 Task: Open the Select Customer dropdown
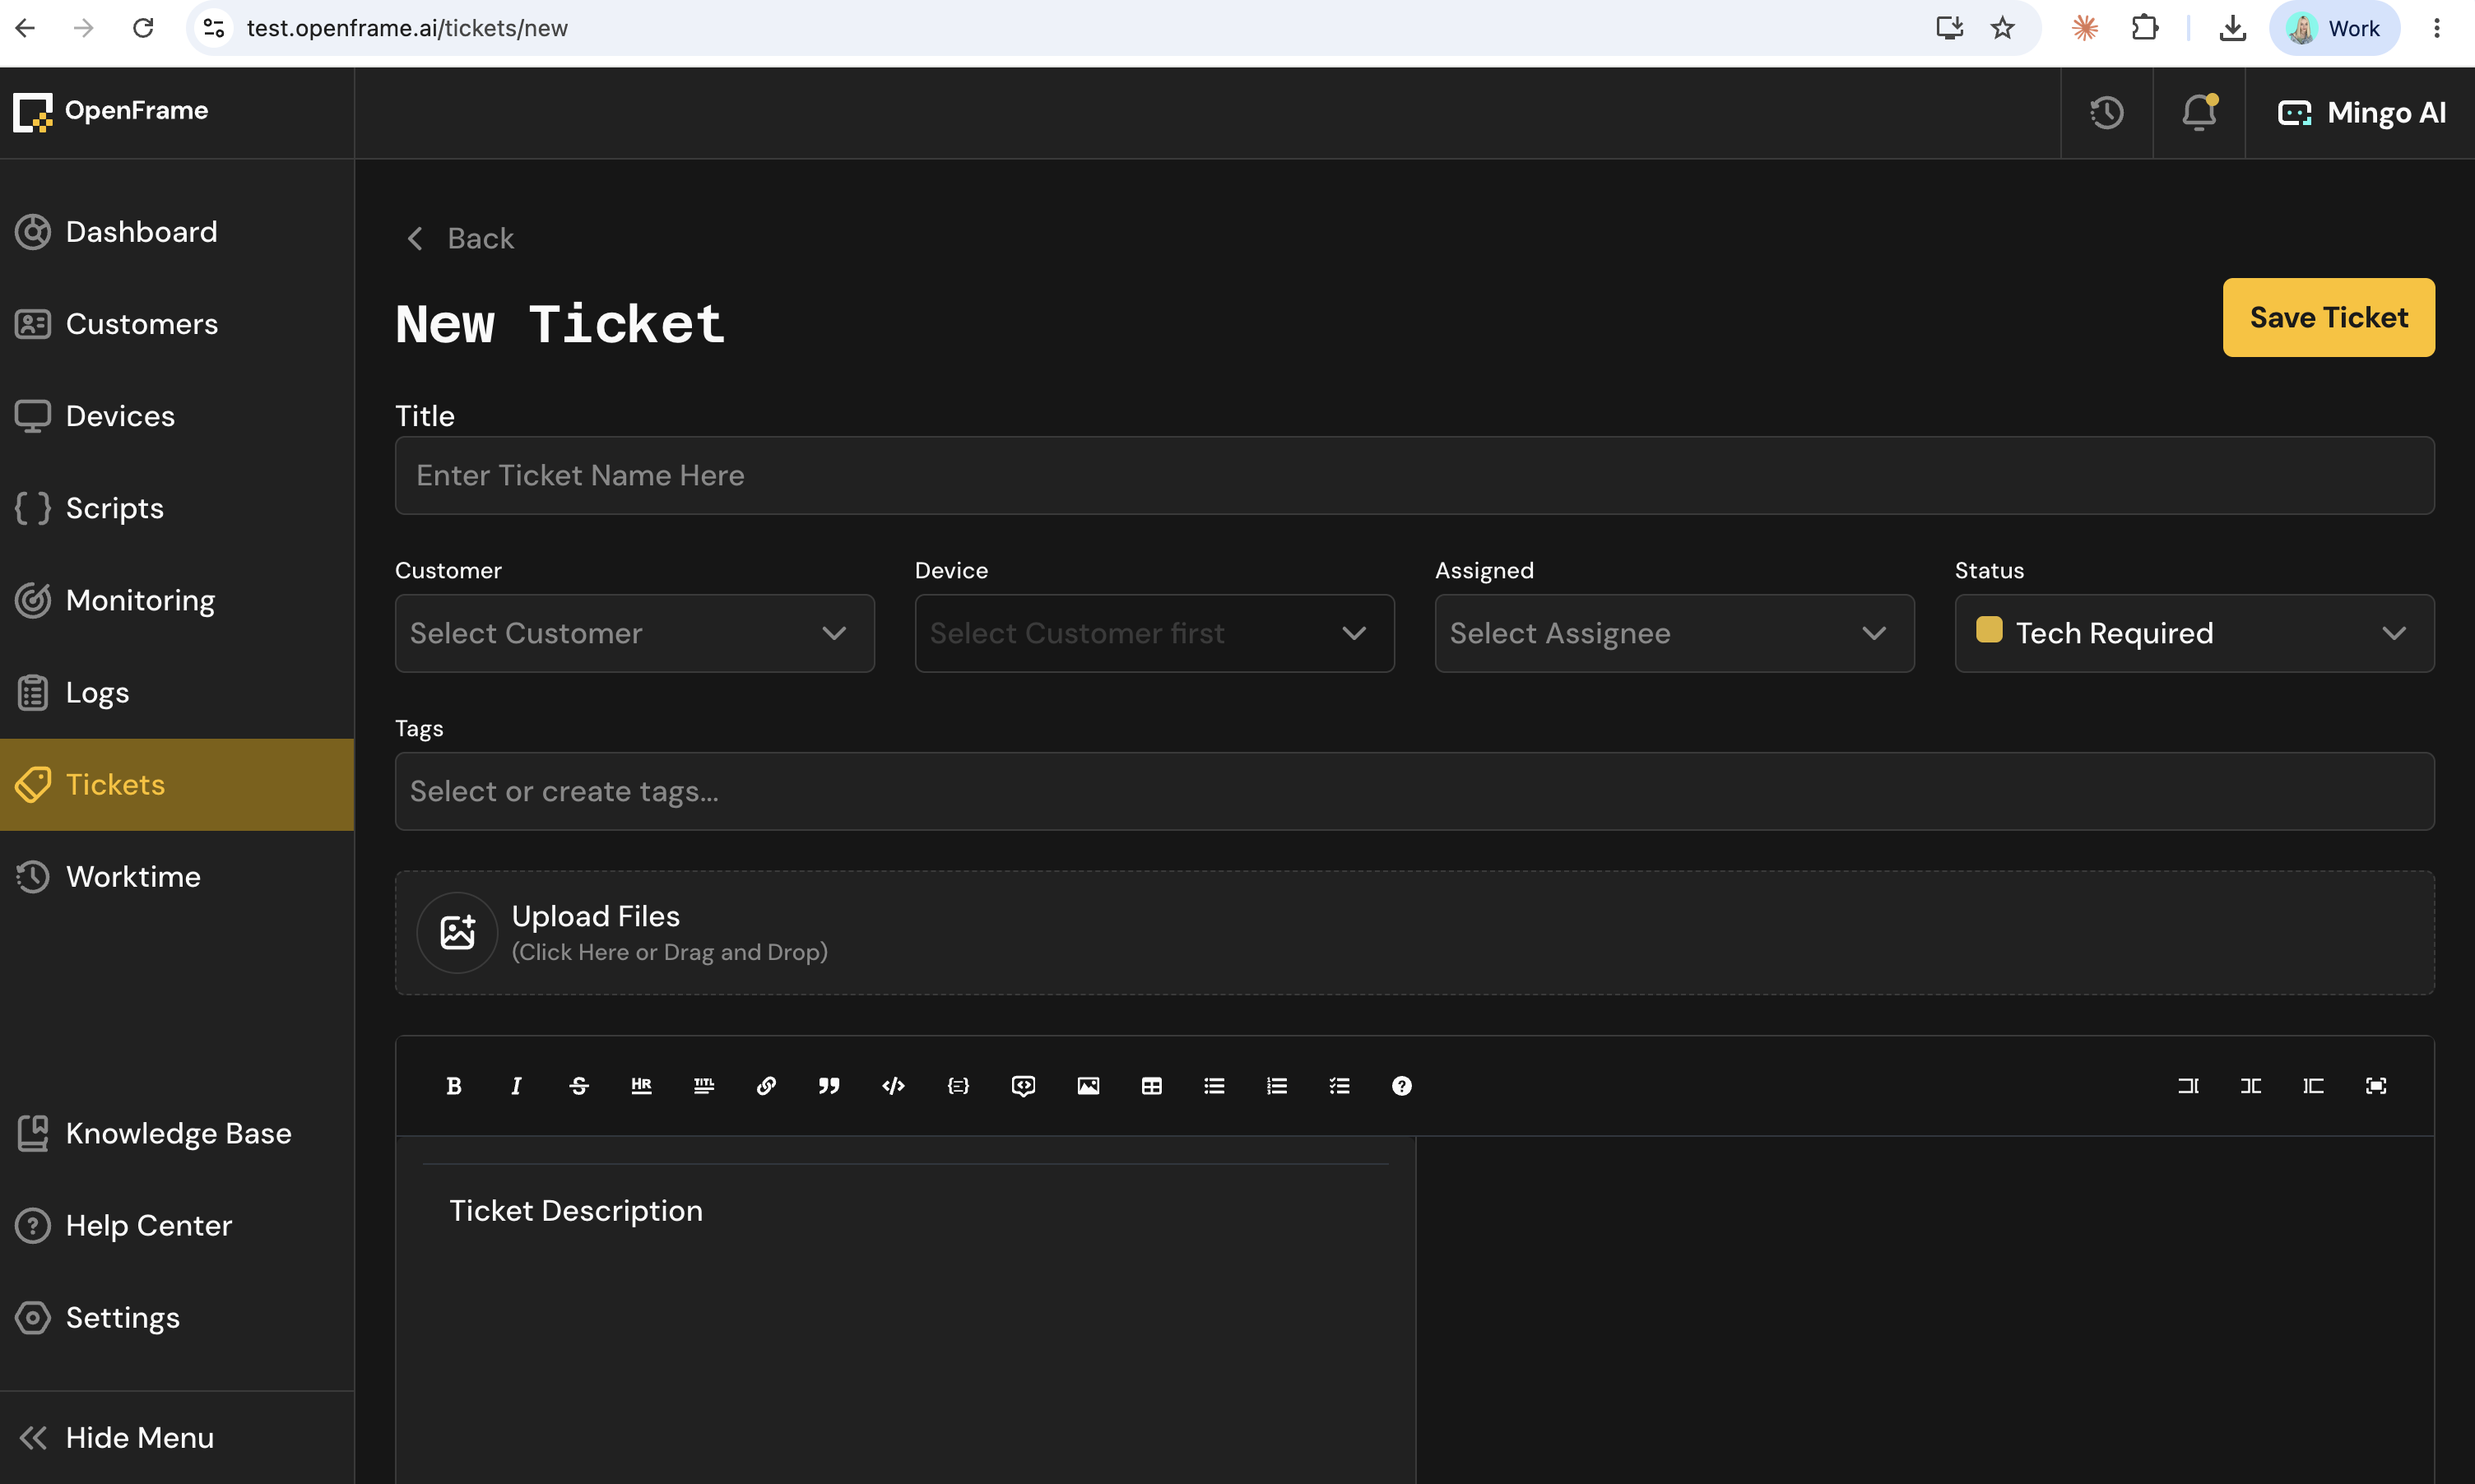click(x=634, y=633)
